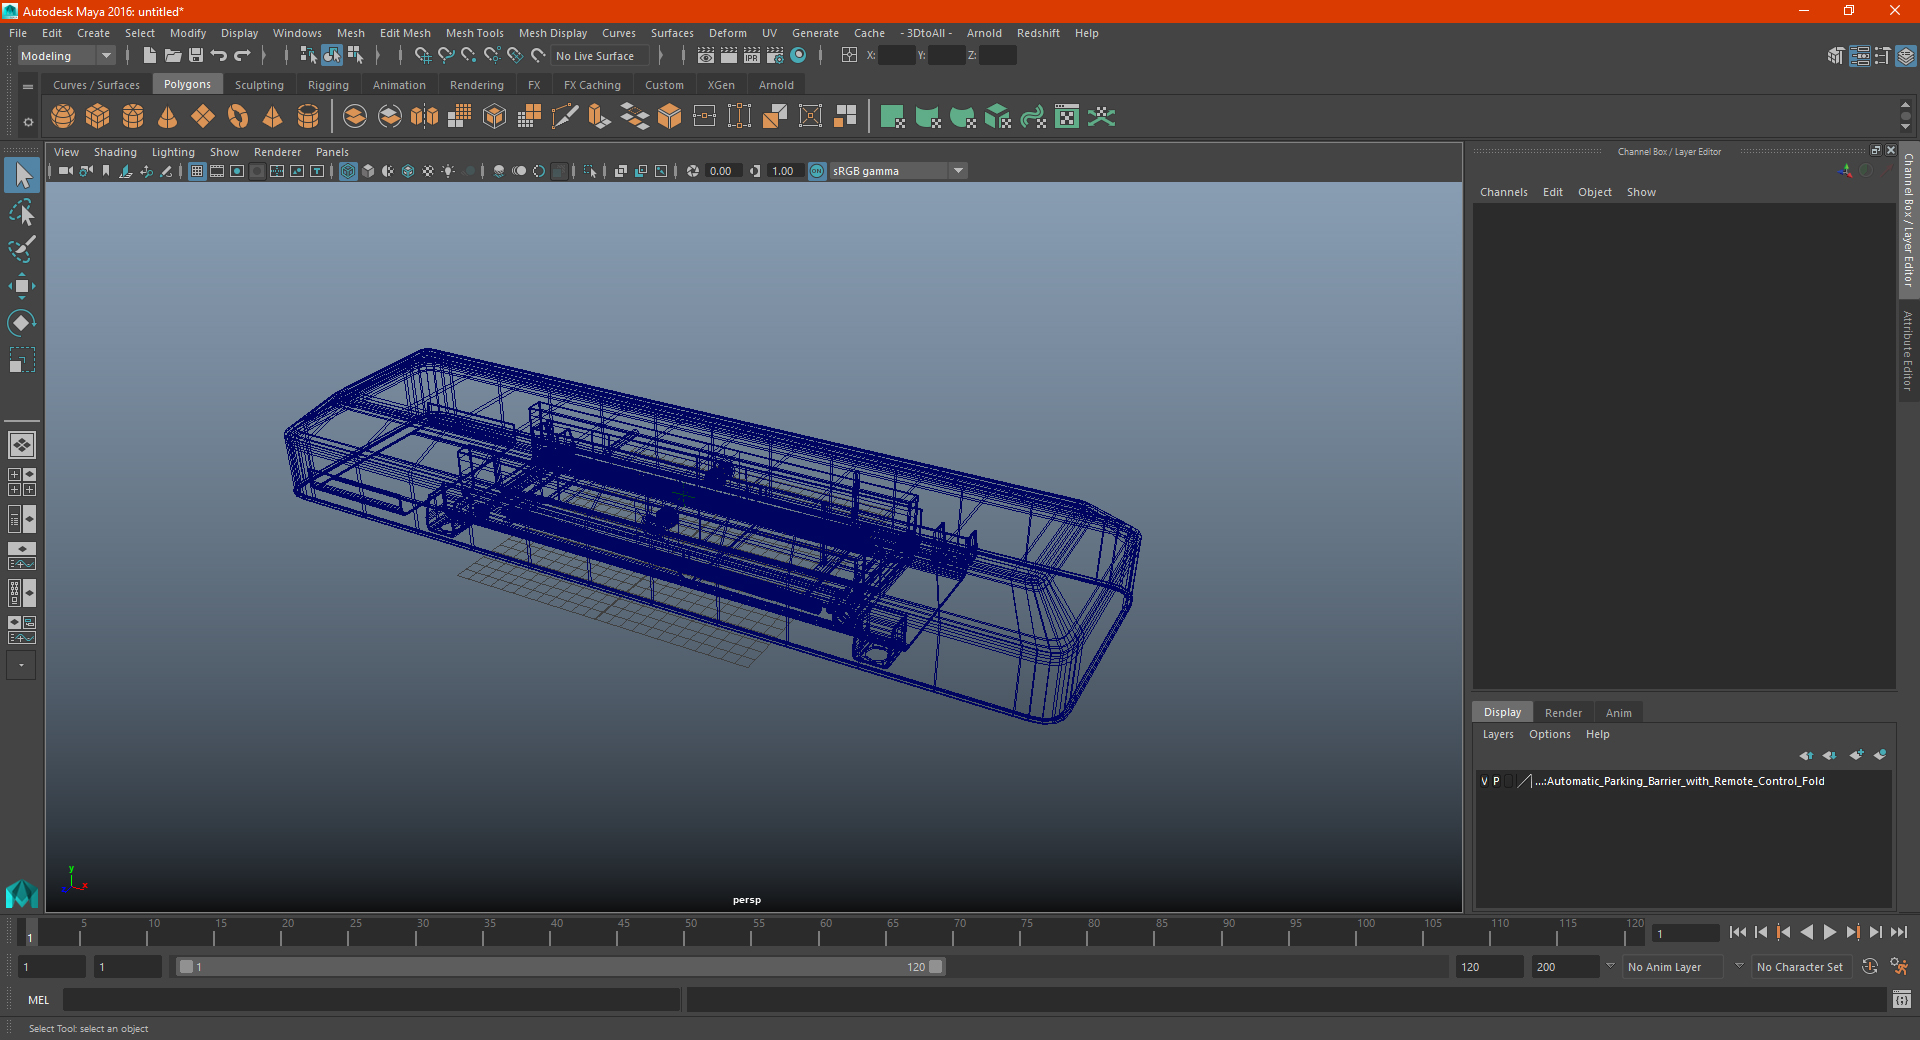This screenshot has width=1920, height=1040.
Task: Toggle wireframe display in the viewport
Action: click(x=348, y=171)
